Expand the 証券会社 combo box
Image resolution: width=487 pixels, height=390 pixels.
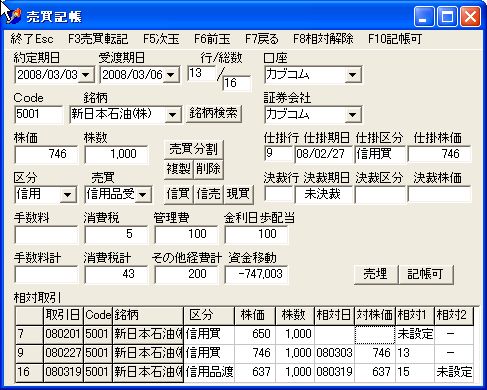(x=353, y=115)
